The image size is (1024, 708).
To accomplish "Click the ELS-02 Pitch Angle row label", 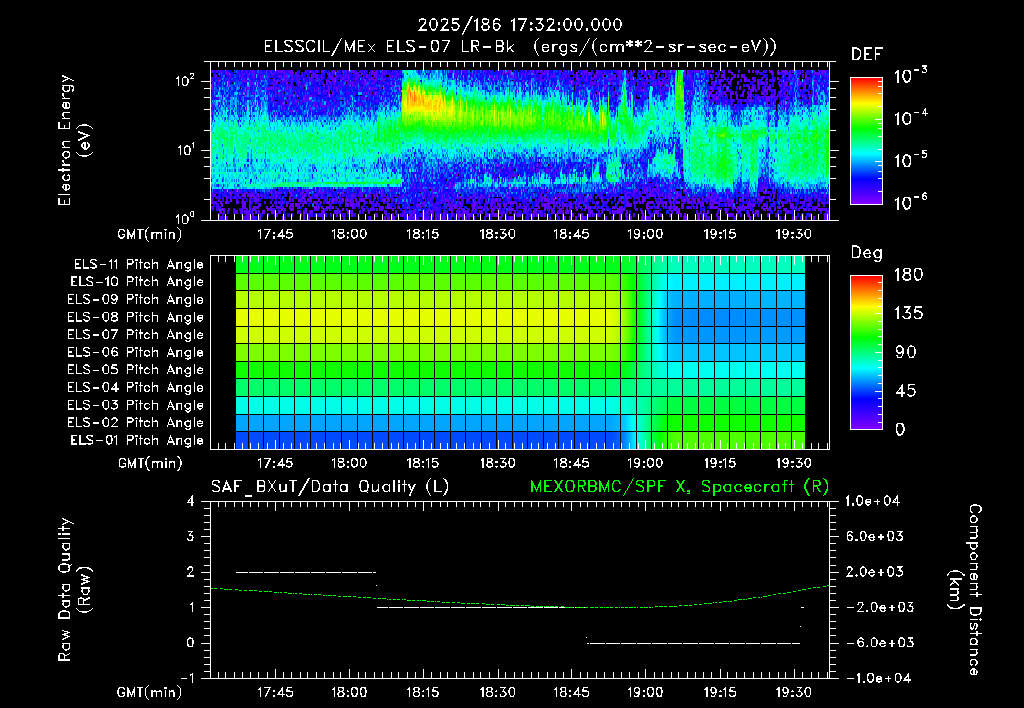I will 136,423.
